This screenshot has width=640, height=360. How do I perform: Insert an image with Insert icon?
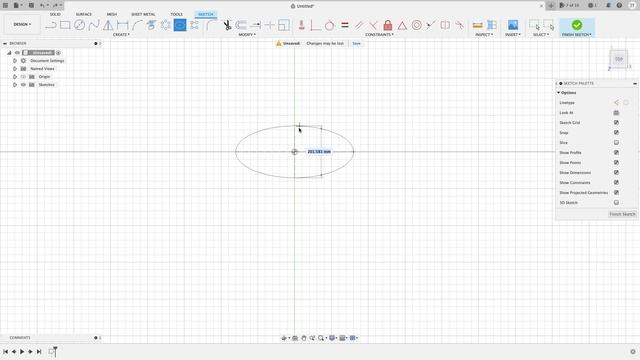point(513,25)
